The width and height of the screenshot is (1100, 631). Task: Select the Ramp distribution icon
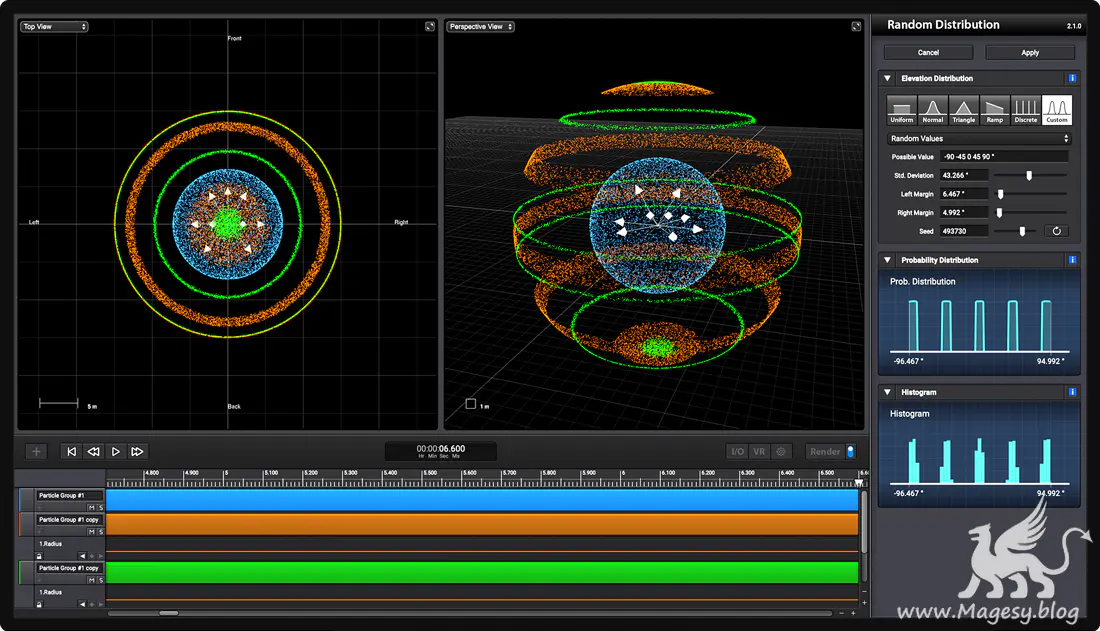(995, 110)
